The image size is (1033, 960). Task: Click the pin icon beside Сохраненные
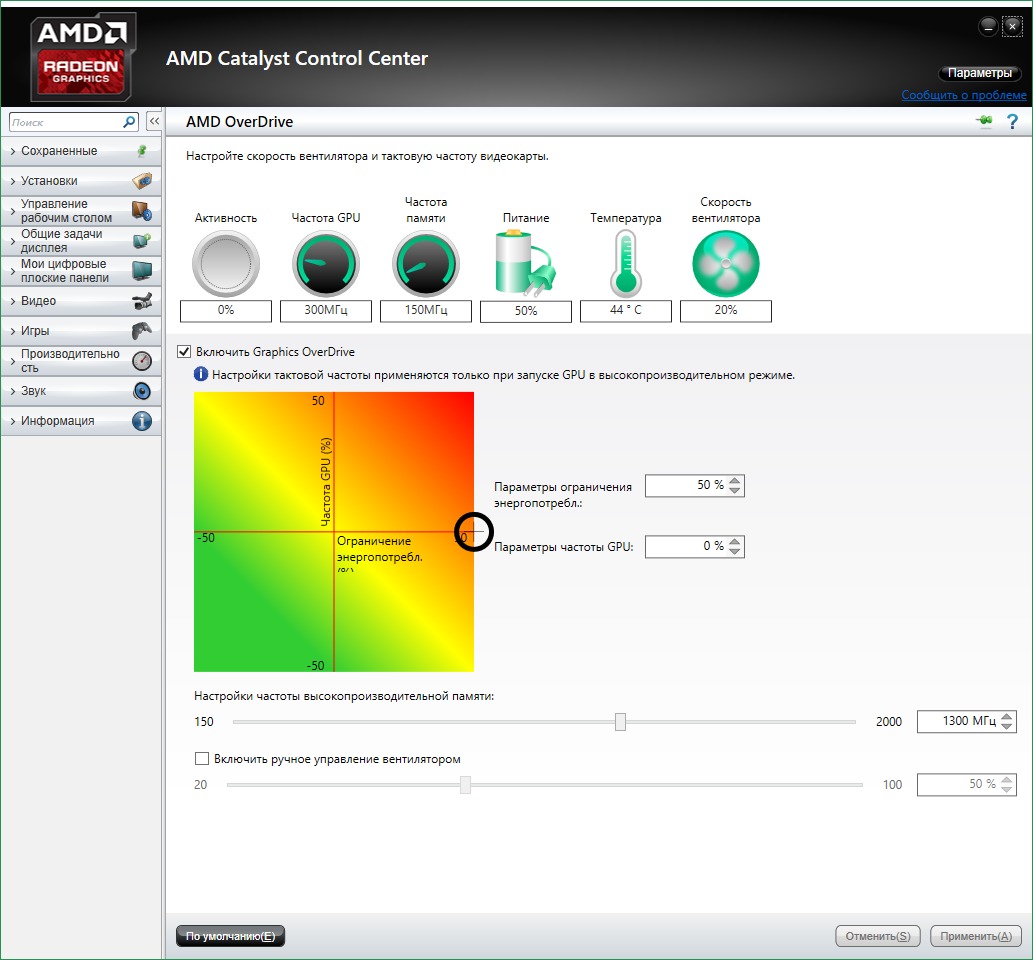[142, 151]
